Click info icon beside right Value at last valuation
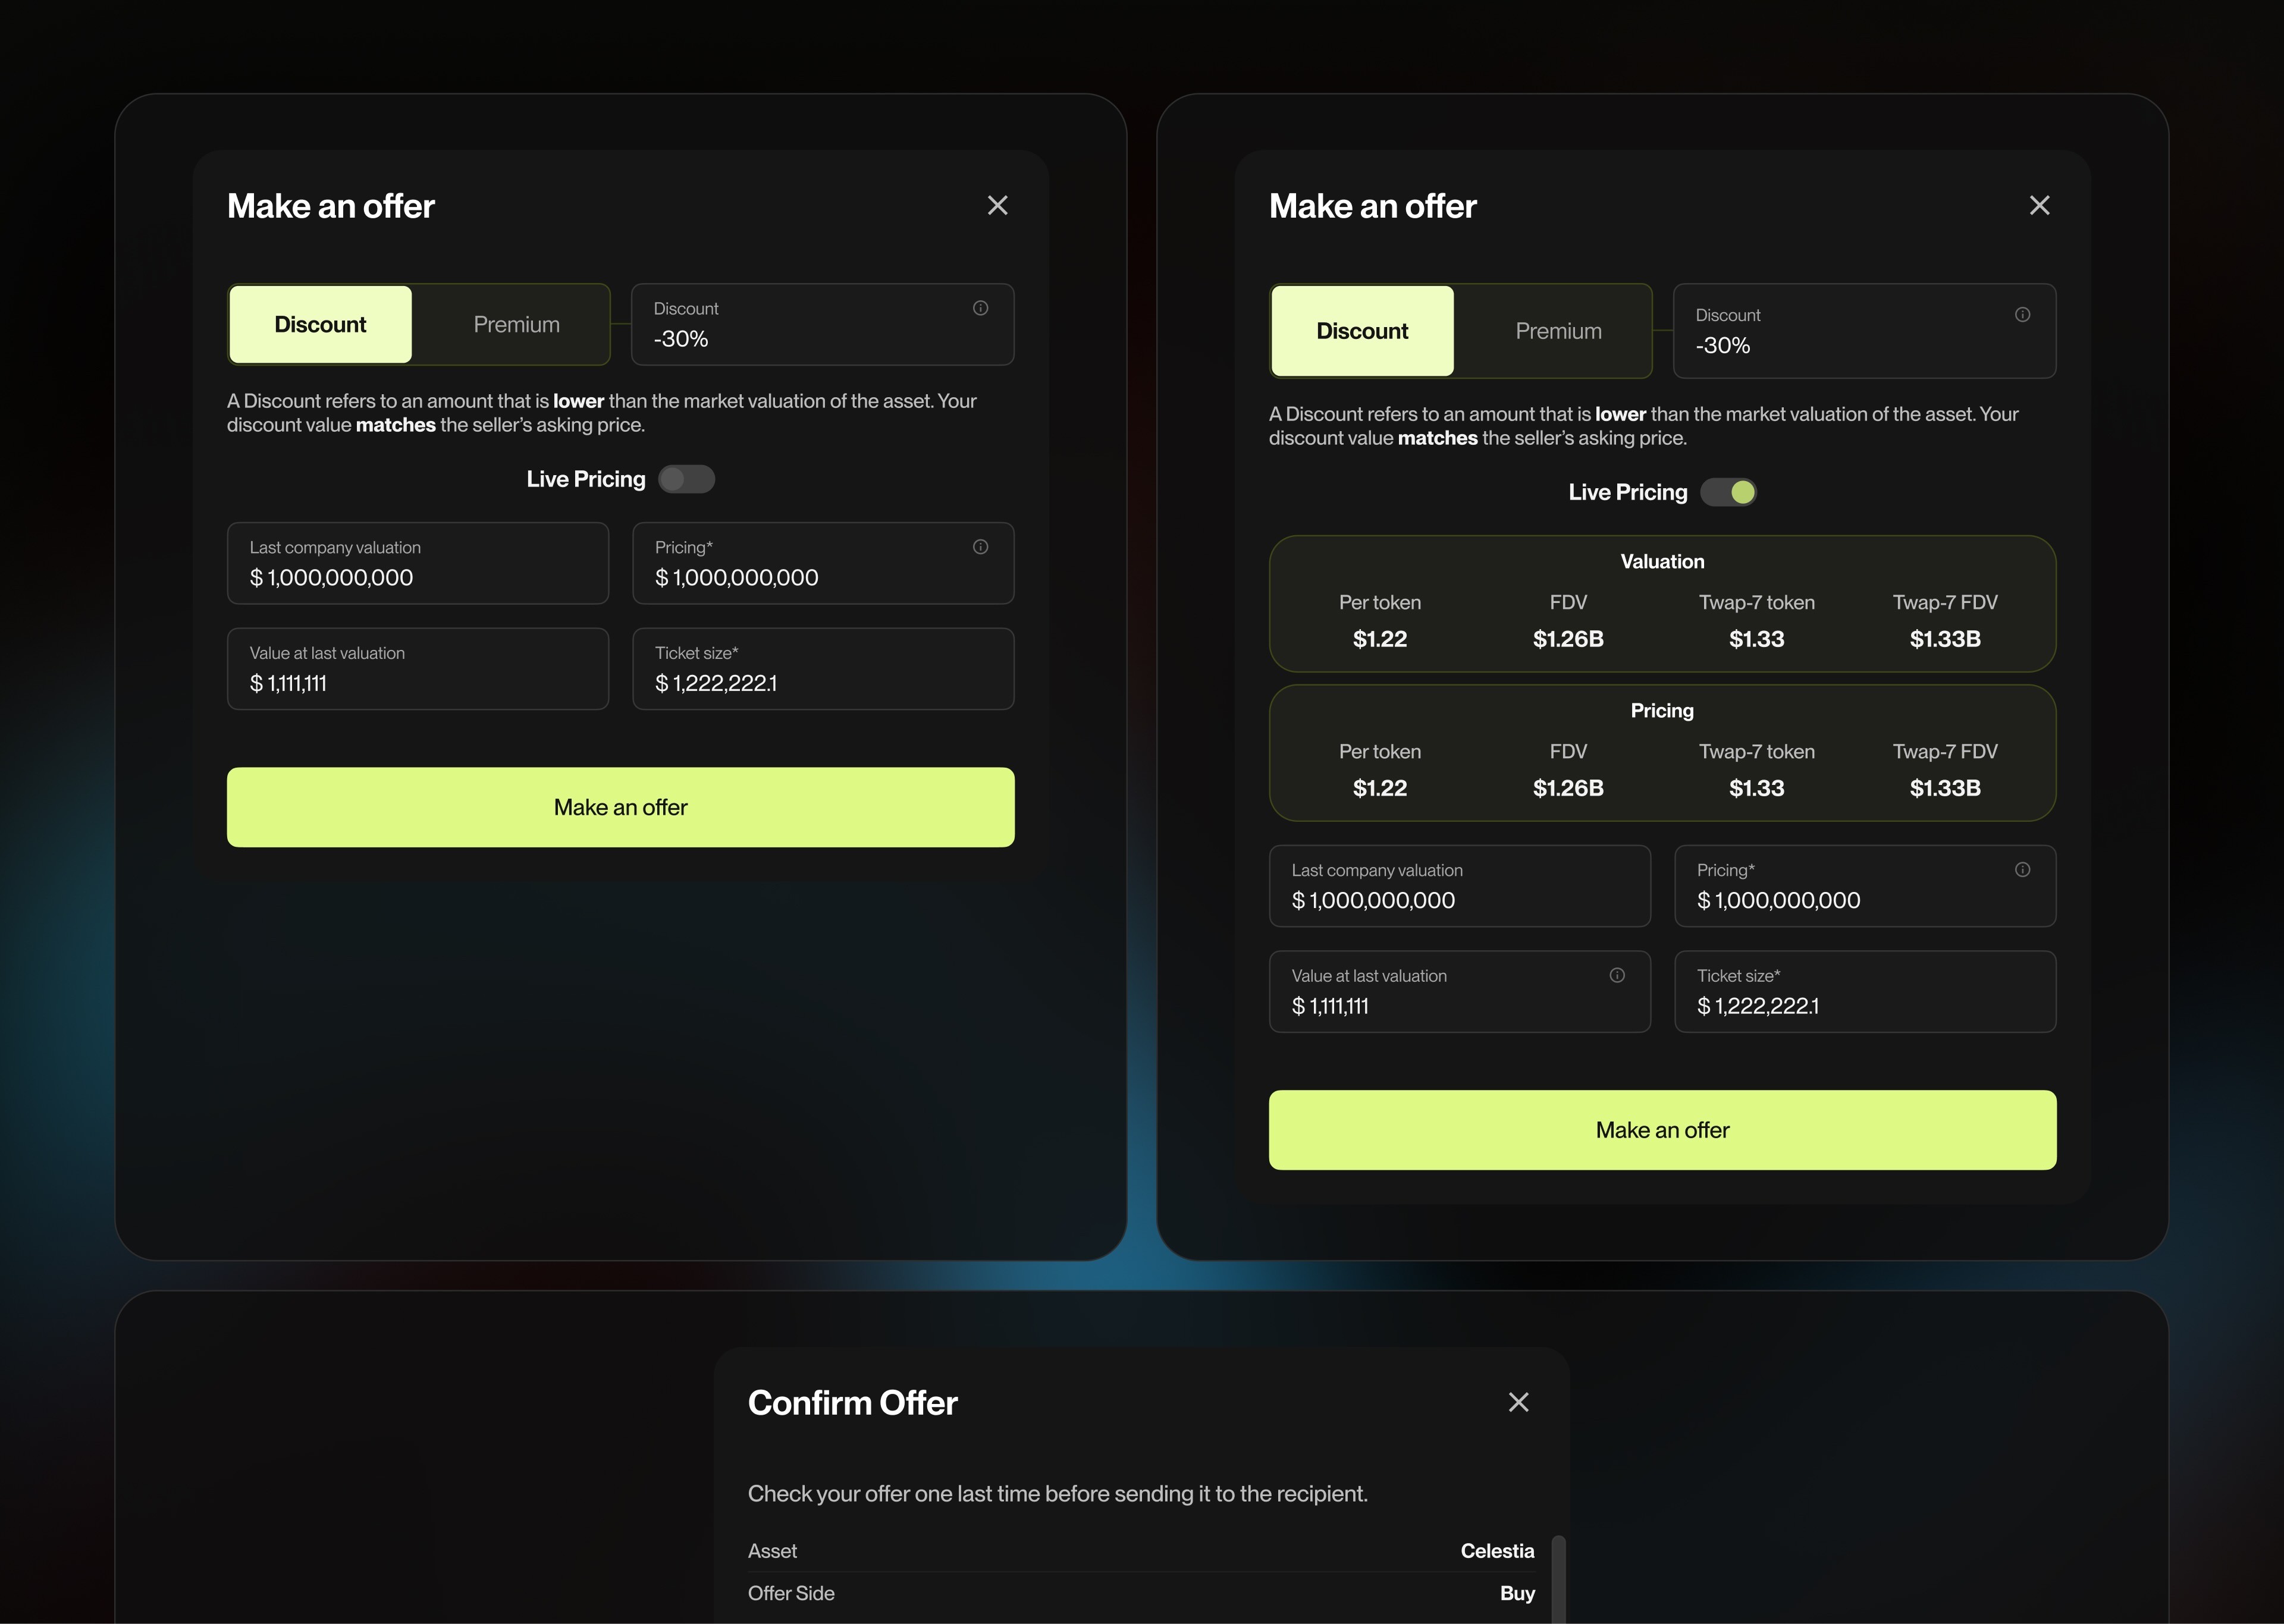Viewport: 2284px width, 1624px height. click(x=1617, y=975)
